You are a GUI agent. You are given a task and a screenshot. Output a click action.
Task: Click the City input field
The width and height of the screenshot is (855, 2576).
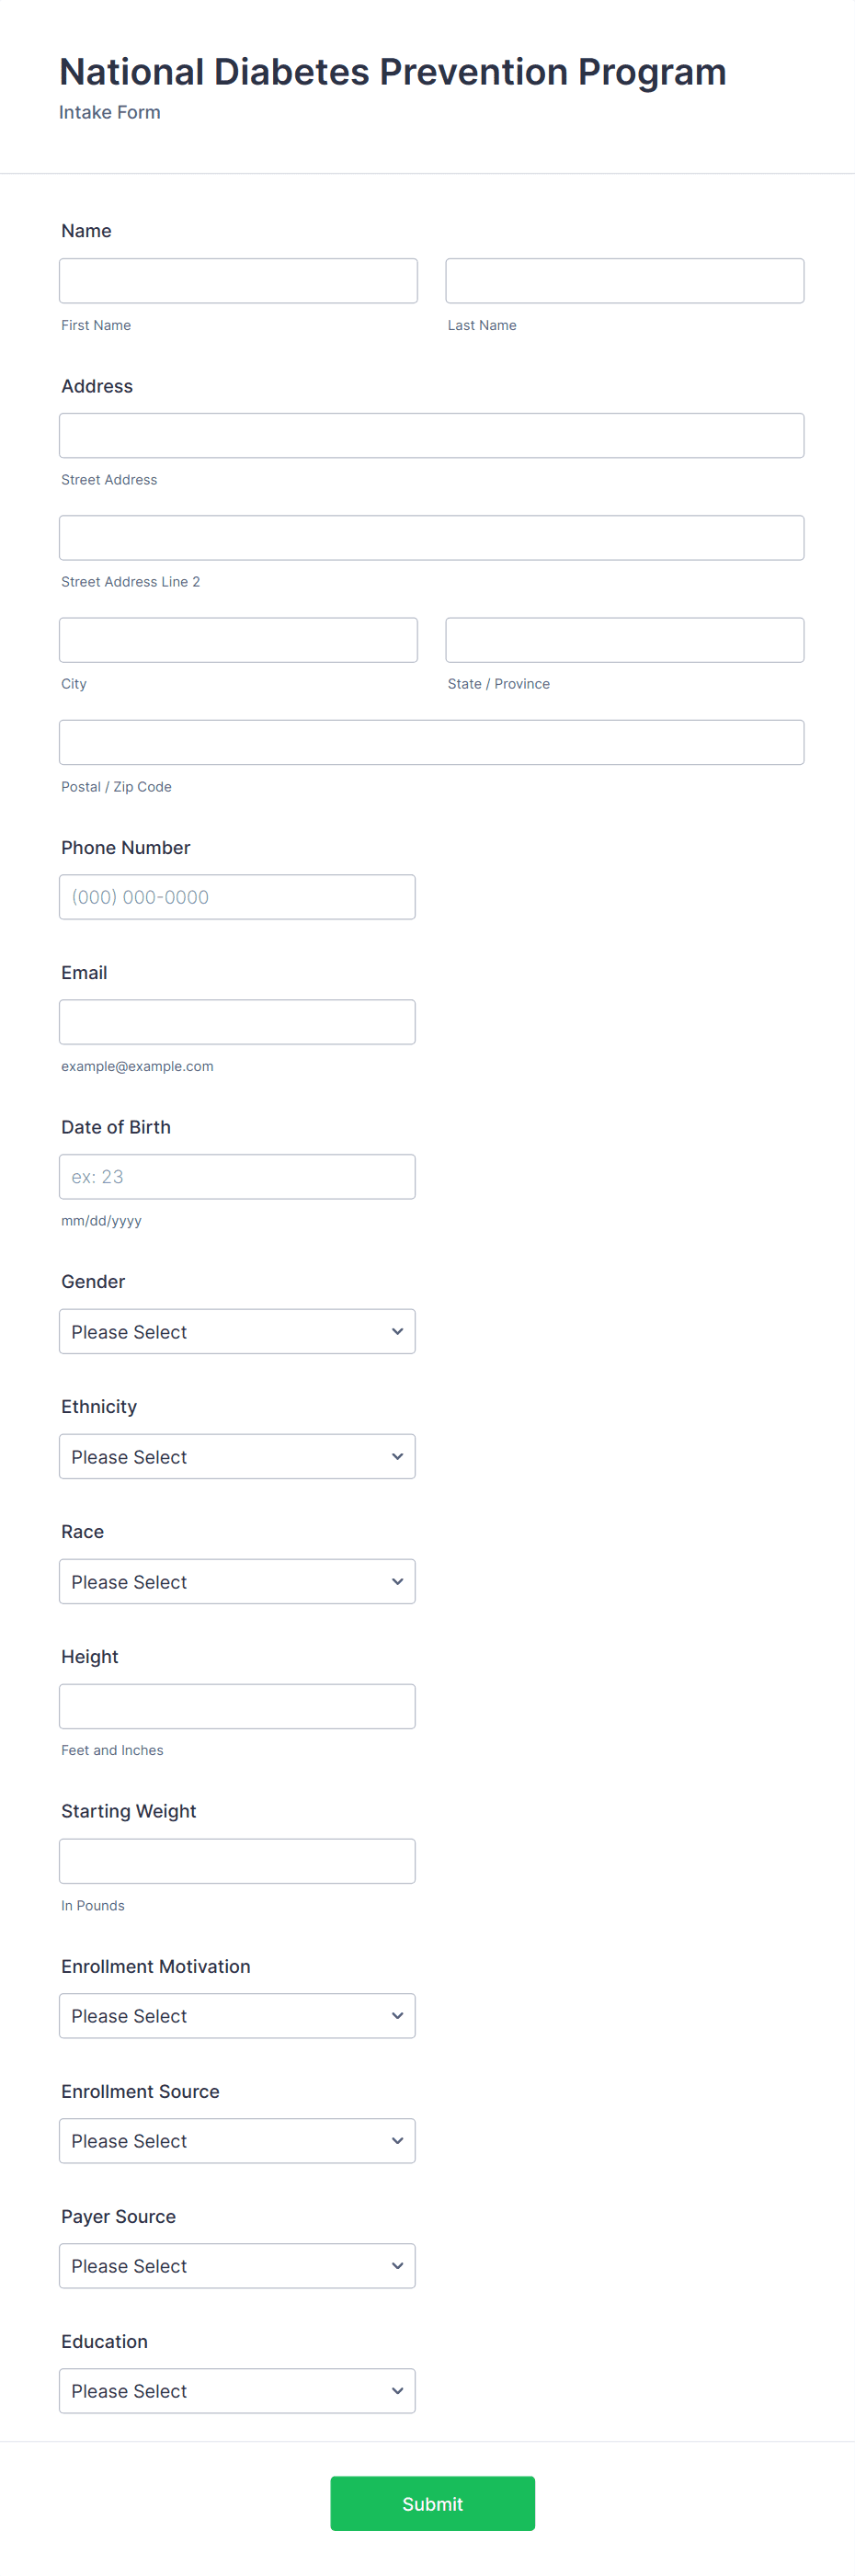click(238, 639)
